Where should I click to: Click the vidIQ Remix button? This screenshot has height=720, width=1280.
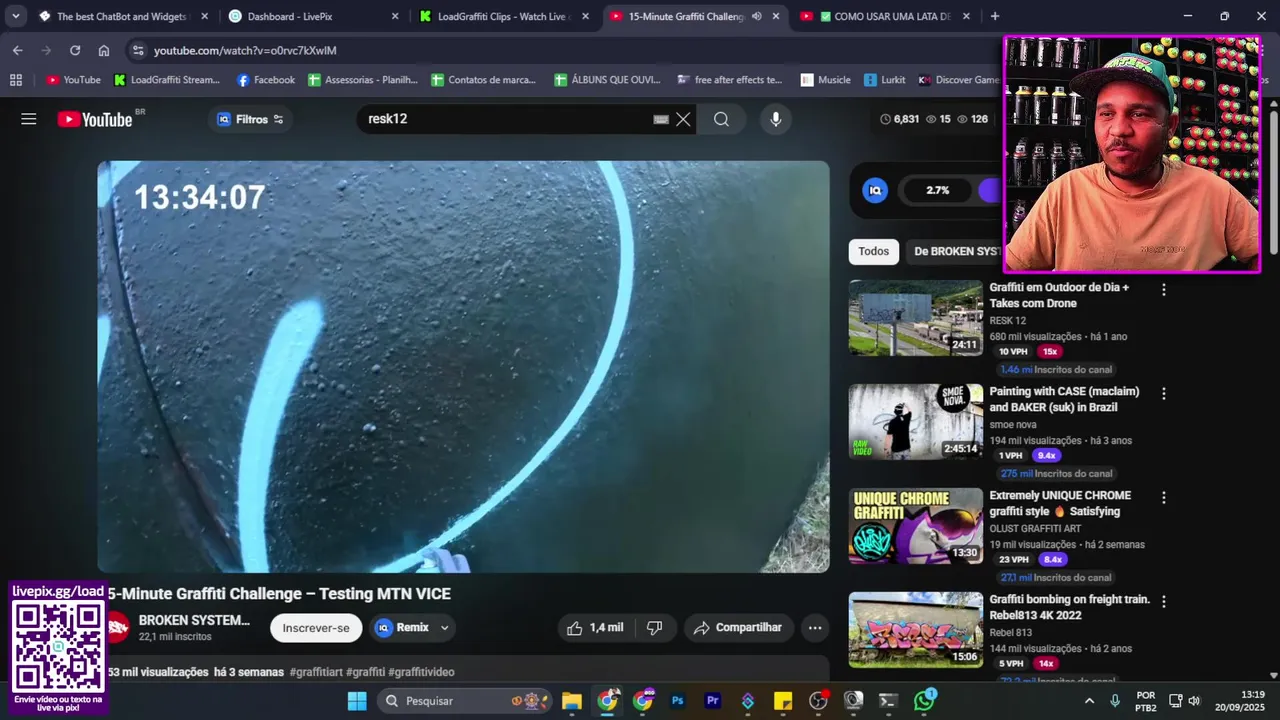coord(402,628)
